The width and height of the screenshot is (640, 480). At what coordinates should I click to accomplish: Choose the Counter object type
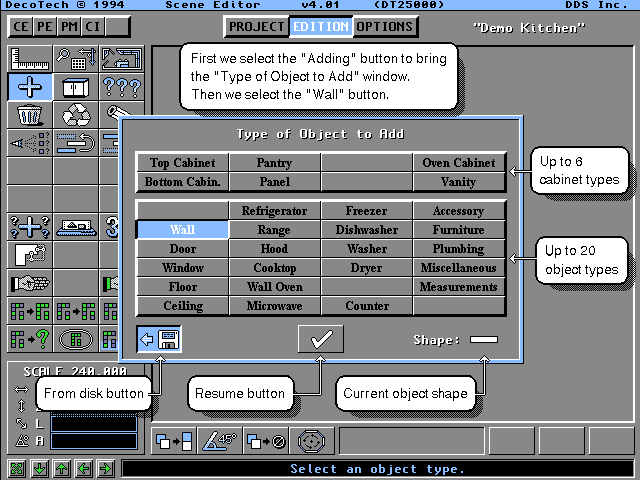click(367, 306)
